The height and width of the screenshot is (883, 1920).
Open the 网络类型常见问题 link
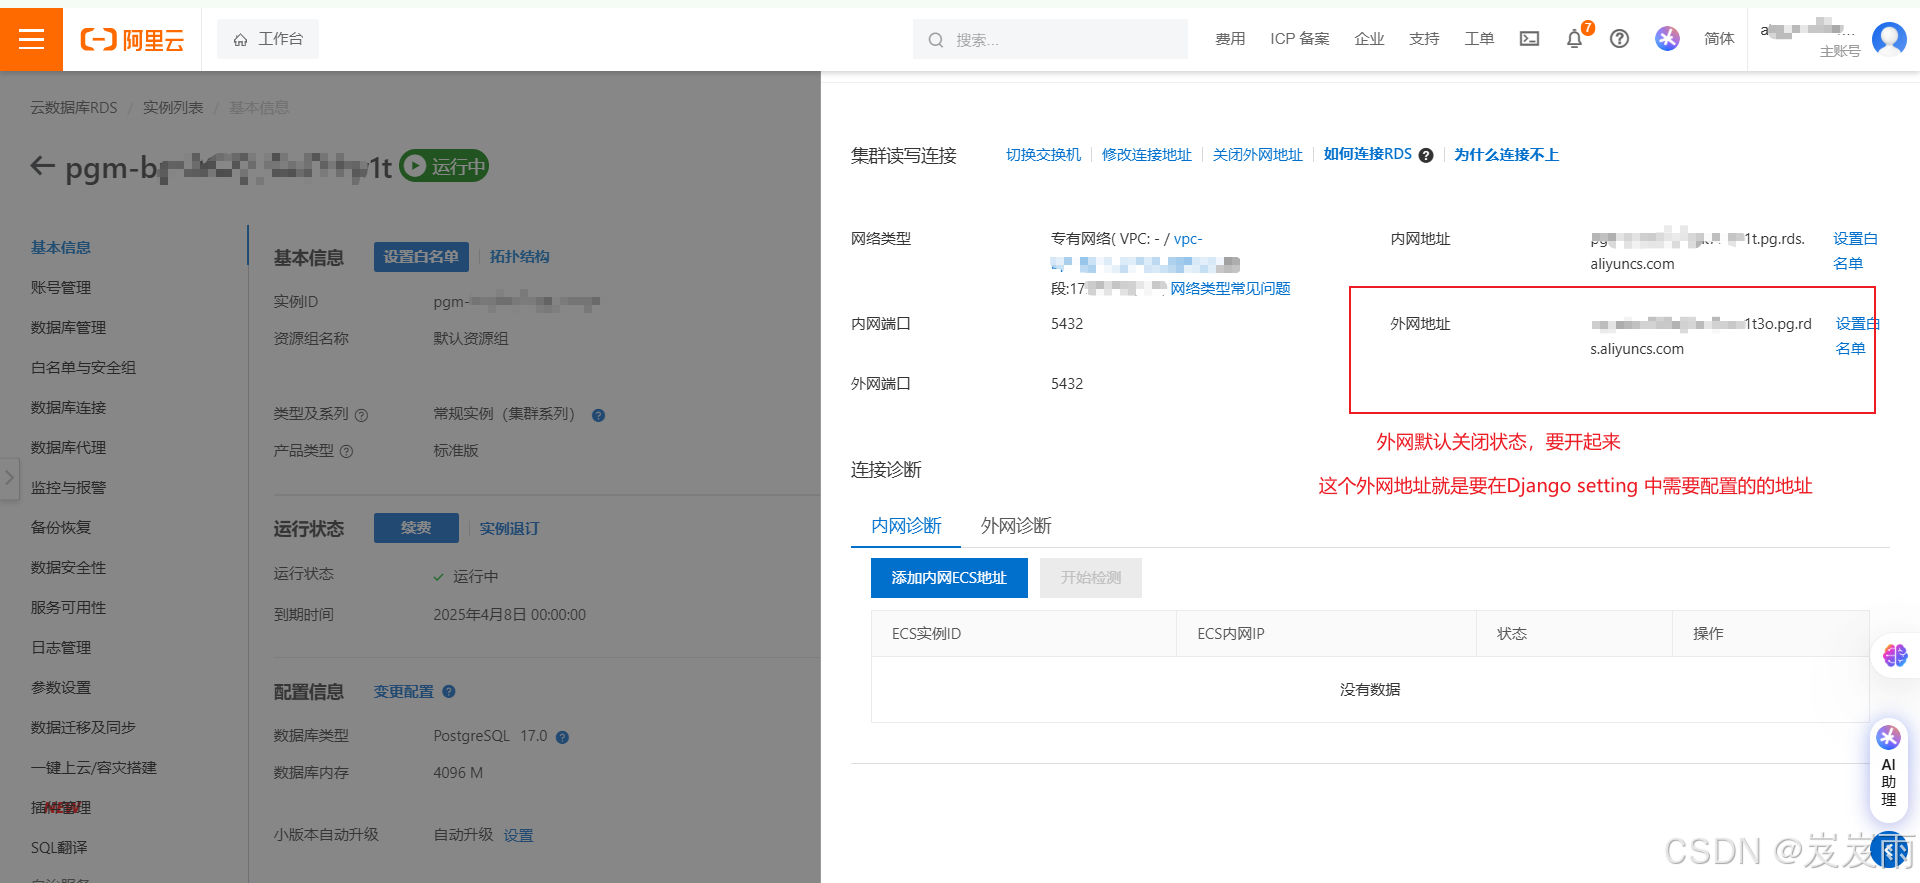[x=1230, y=288]
